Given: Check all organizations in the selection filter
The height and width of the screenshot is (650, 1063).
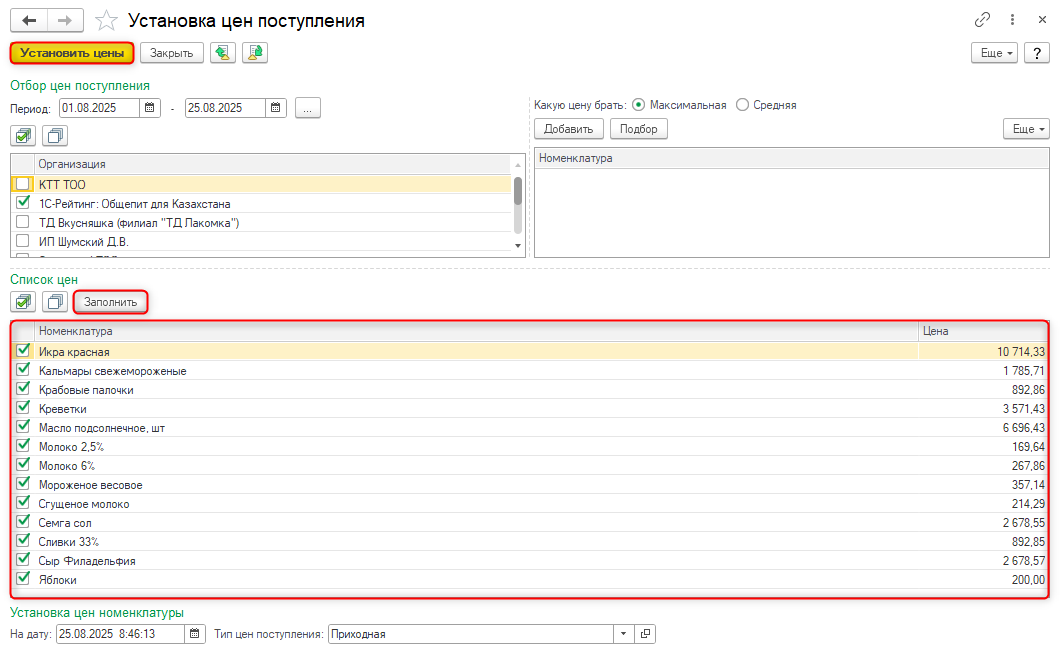Looking at the screenshot, I should [x=23, y=135].
